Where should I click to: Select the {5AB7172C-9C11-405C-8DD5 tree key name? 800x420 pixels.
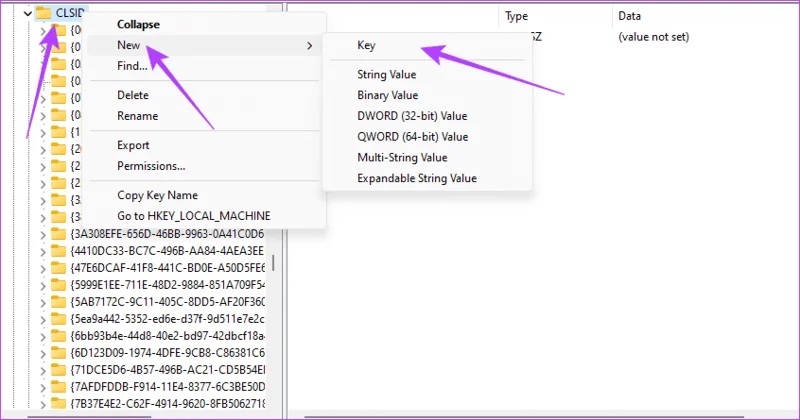point(168,302)
